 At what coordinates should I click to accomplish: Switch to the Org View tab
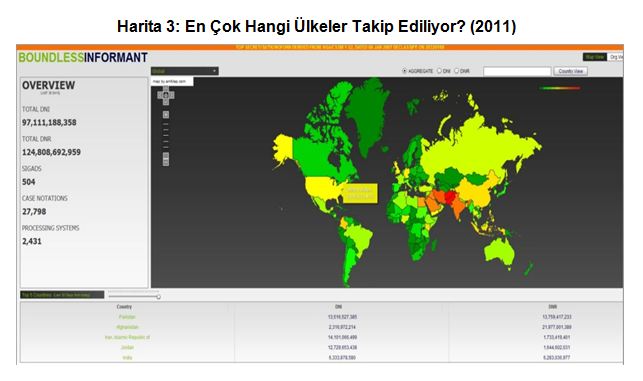coord(615,57)
